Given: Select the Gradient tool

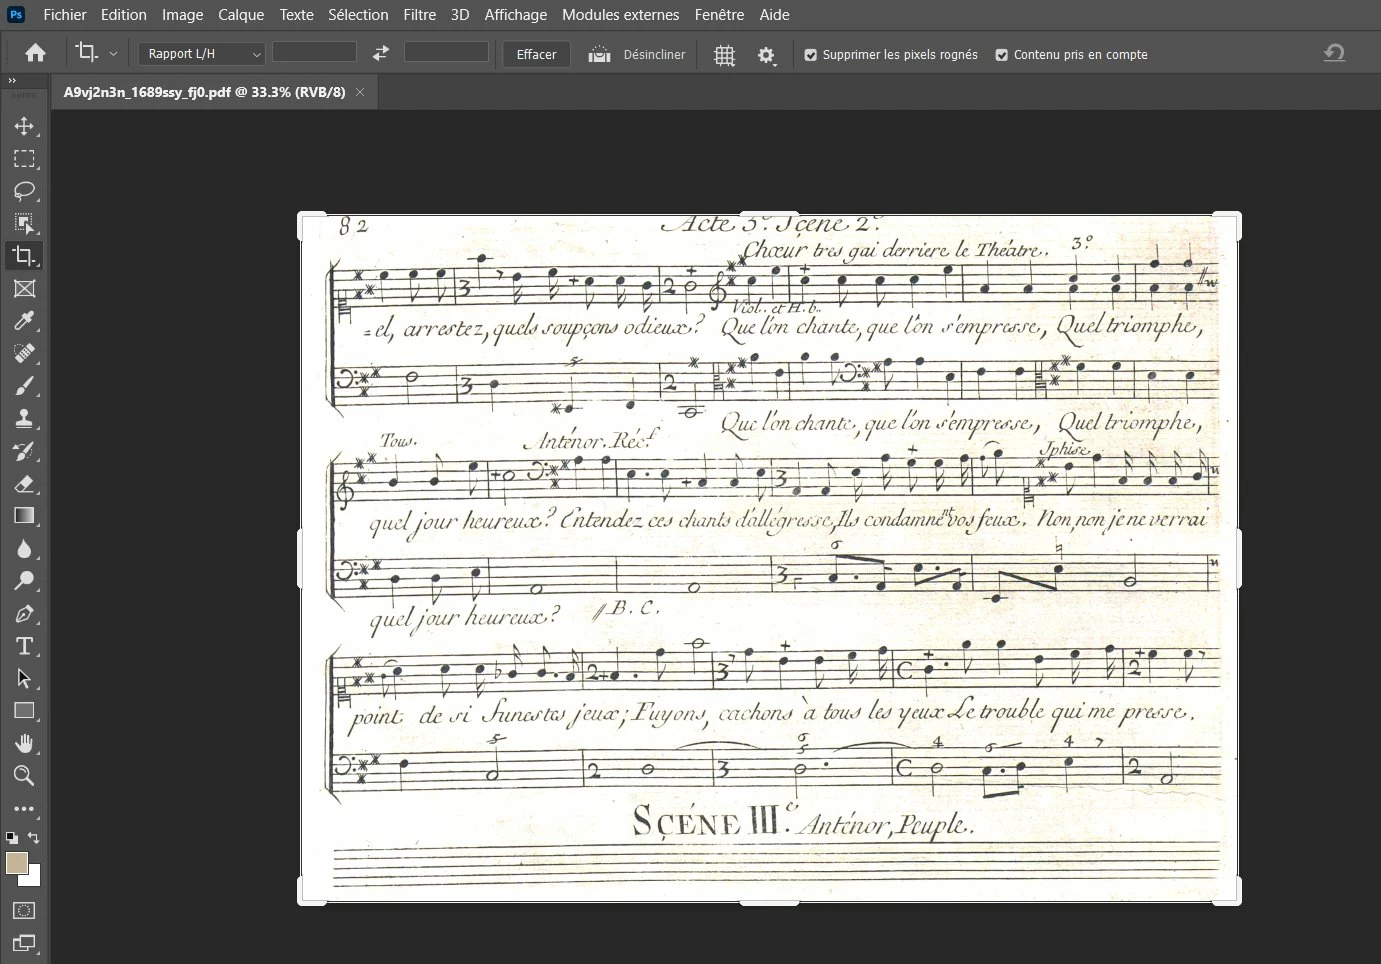Looking at the screenshot, I should [x=24, y=516].
